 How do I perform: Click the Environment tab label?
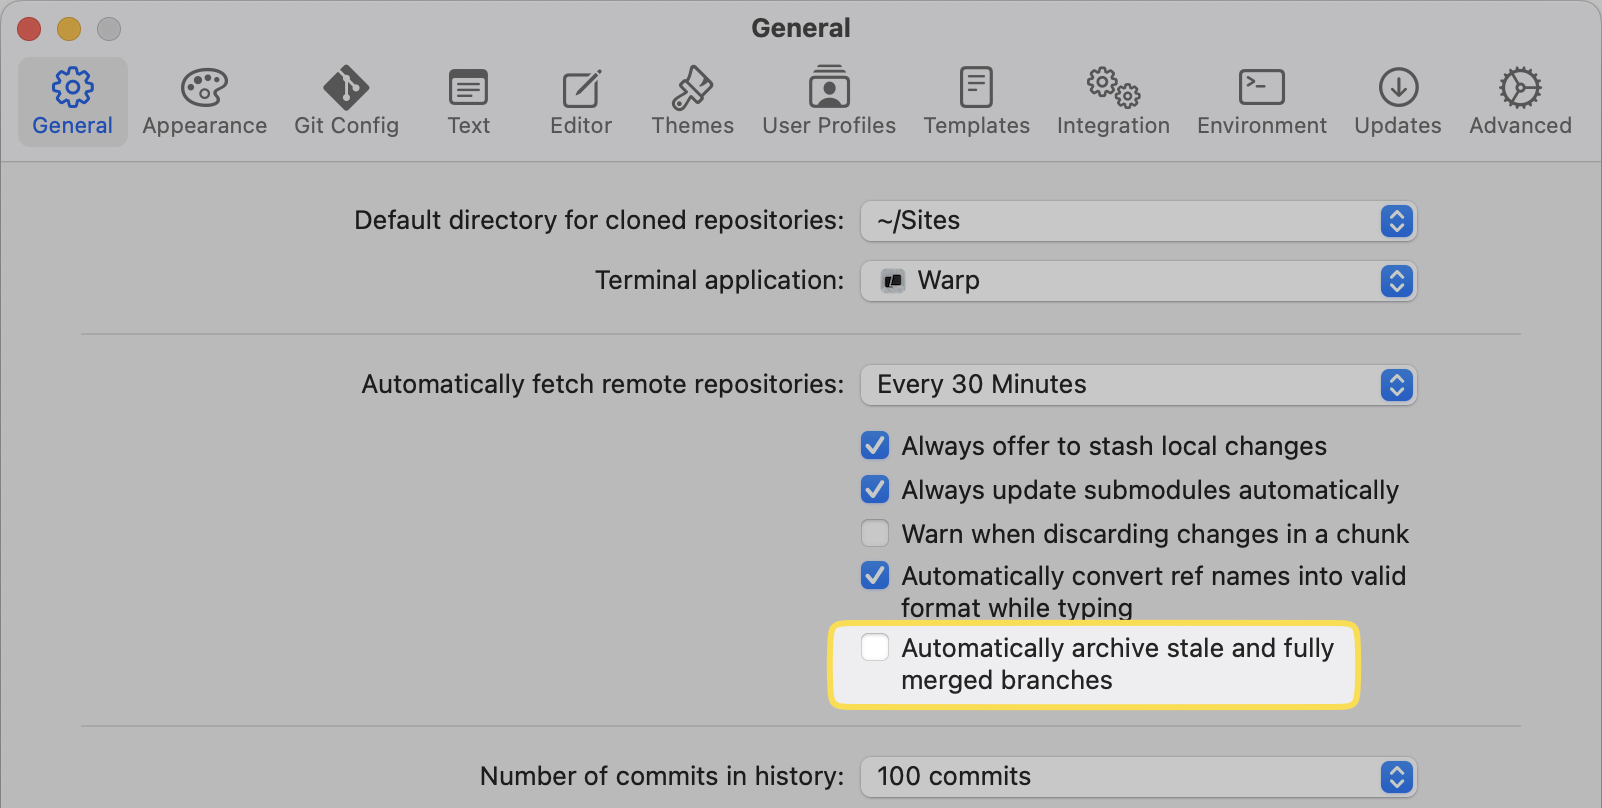1261,126
